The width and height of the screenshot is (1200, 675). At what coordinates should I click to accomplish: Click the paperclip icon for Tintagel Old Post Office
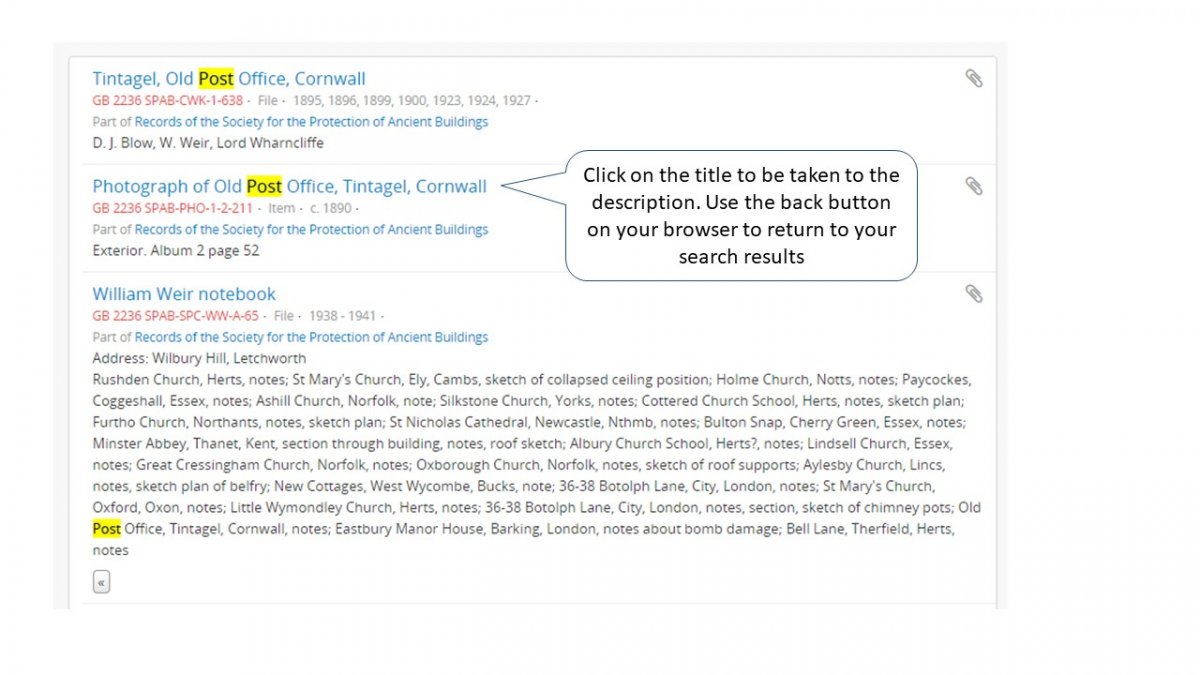tap(973, 78)
